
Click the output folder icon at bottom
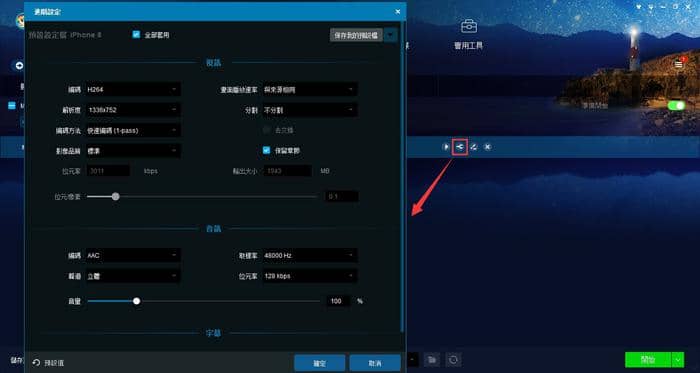pyautogui.click(x=431, y=360)
